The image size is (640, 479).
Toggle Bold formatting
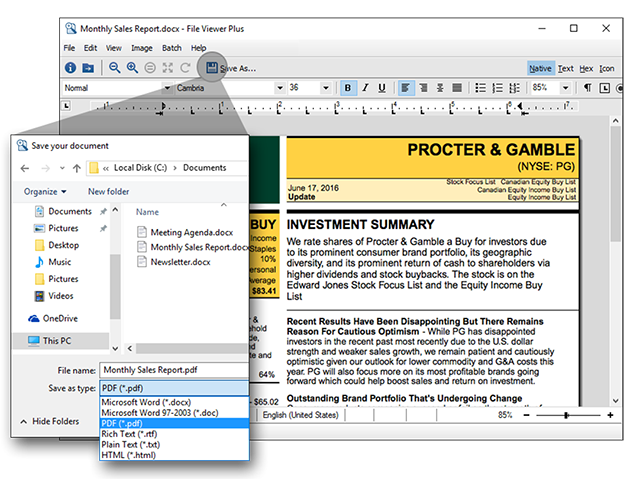tap(348, 88)
